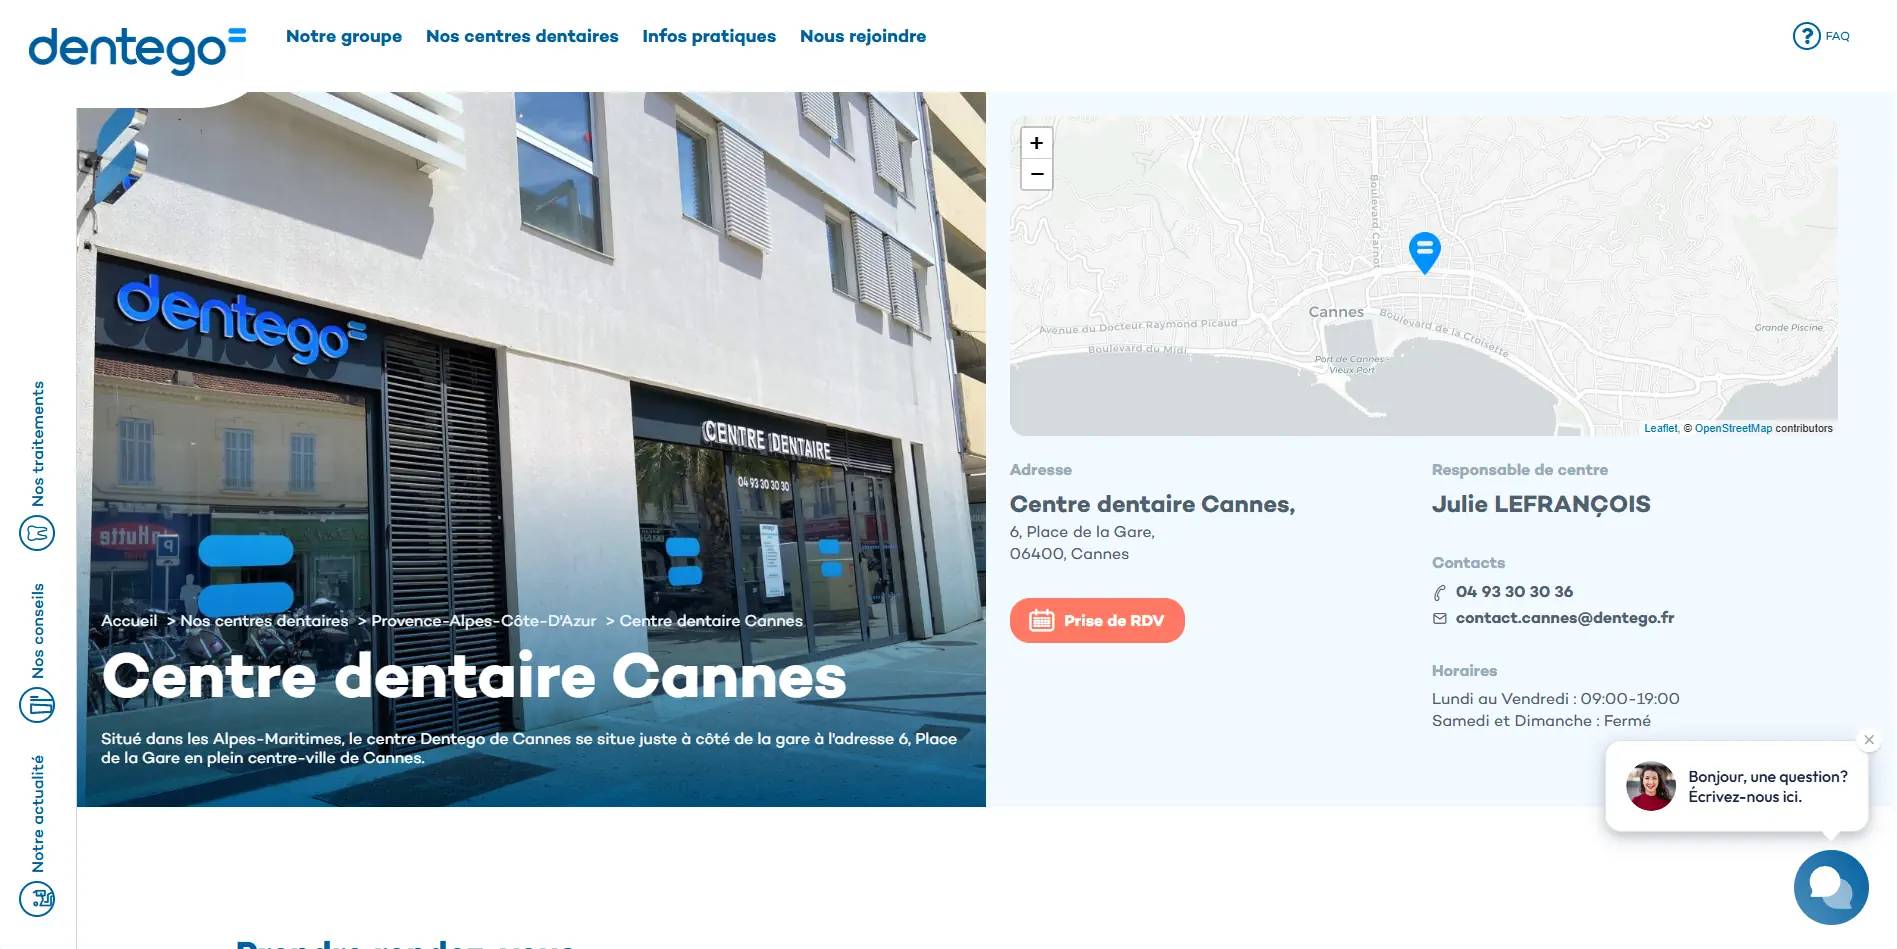The width and height of the screenshot is (1897, 949).
Task: Open the Nos conseils sidebar icon
Action: [37, 705]
